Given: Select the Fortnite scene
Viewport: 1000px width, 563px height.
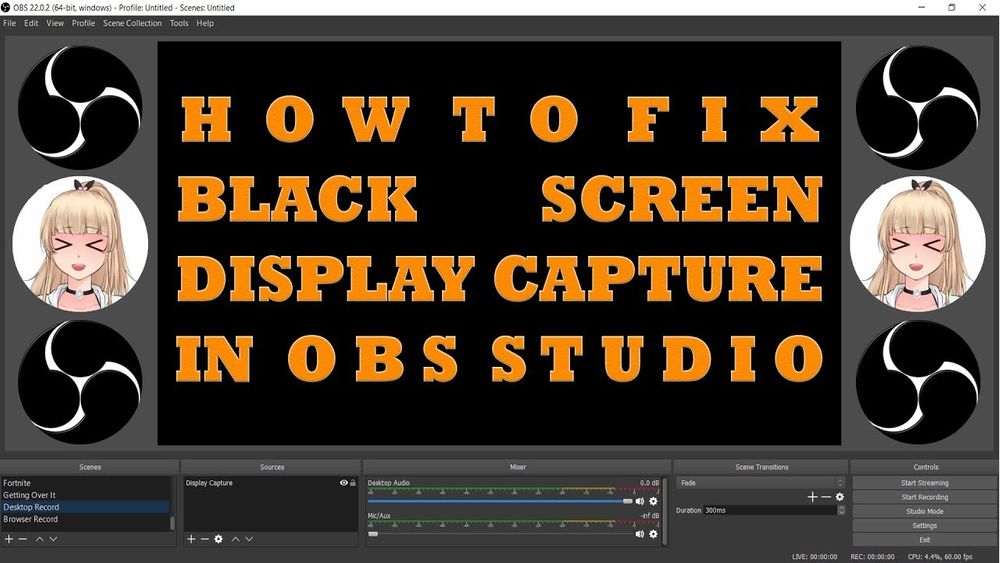Looking at the screenshot, I should pyautogui.click(x=17, y=483).
